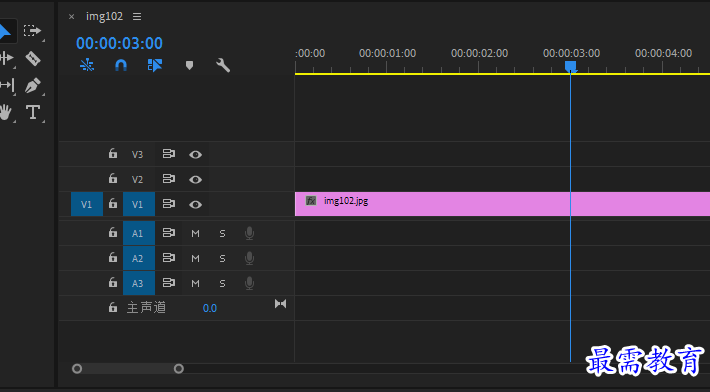Toggle timeline snapping magnet icon
The width and height of the screenshot is (710, 392).
(121, 66)
